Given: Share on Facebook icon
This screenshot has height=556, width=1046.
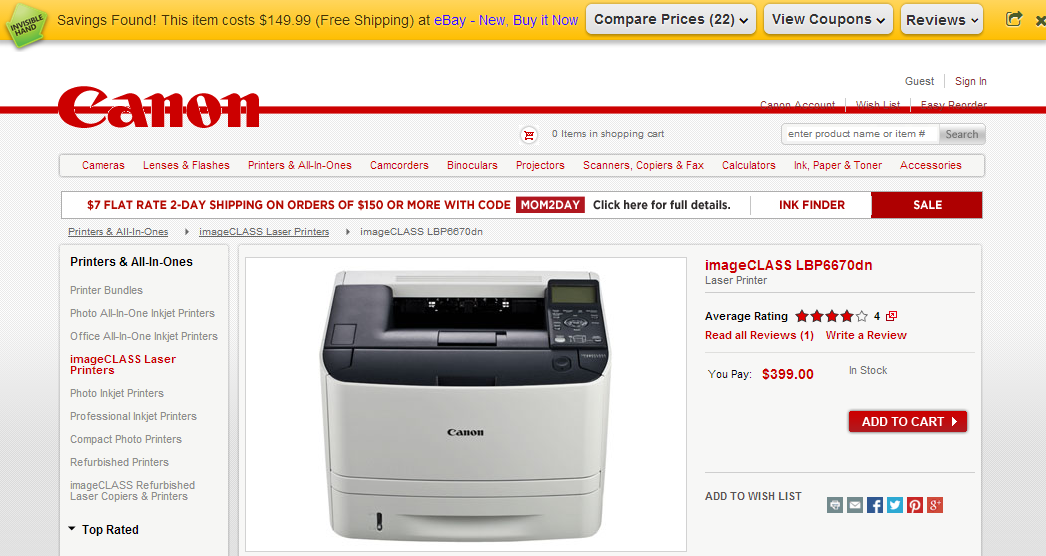Looking at the screenshot, I should pyautogui.click(x=875, y=505).
